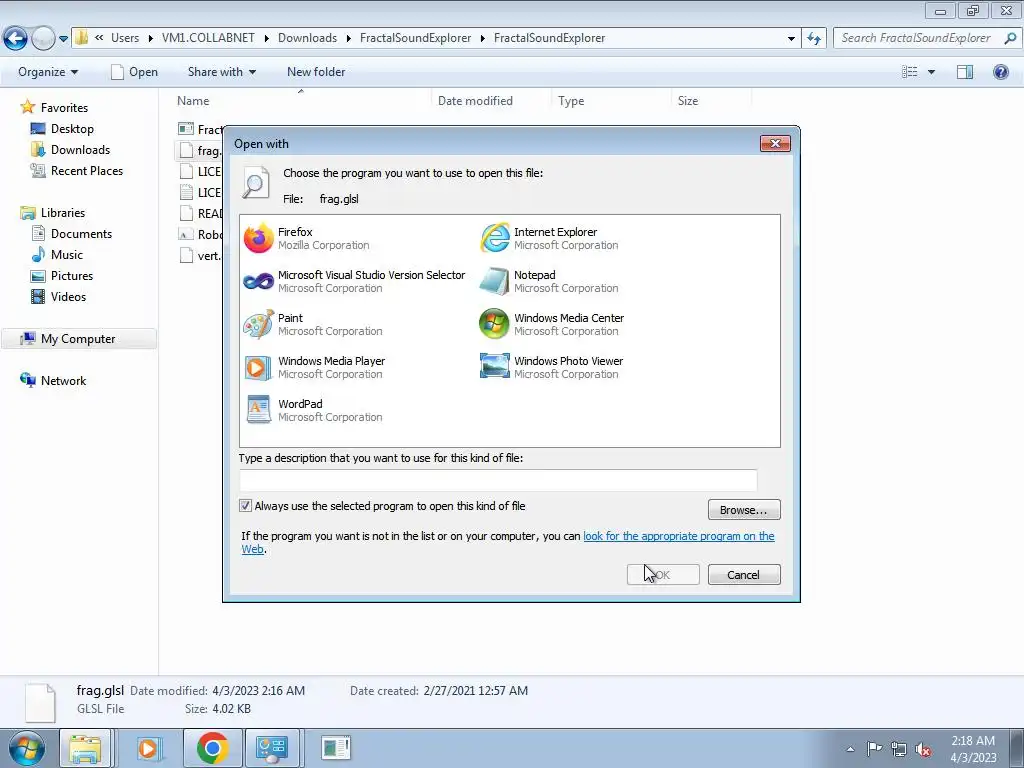Change view using the view icon button
The width and height of the screenshot is (1024, 768).
tap(910, 72)
